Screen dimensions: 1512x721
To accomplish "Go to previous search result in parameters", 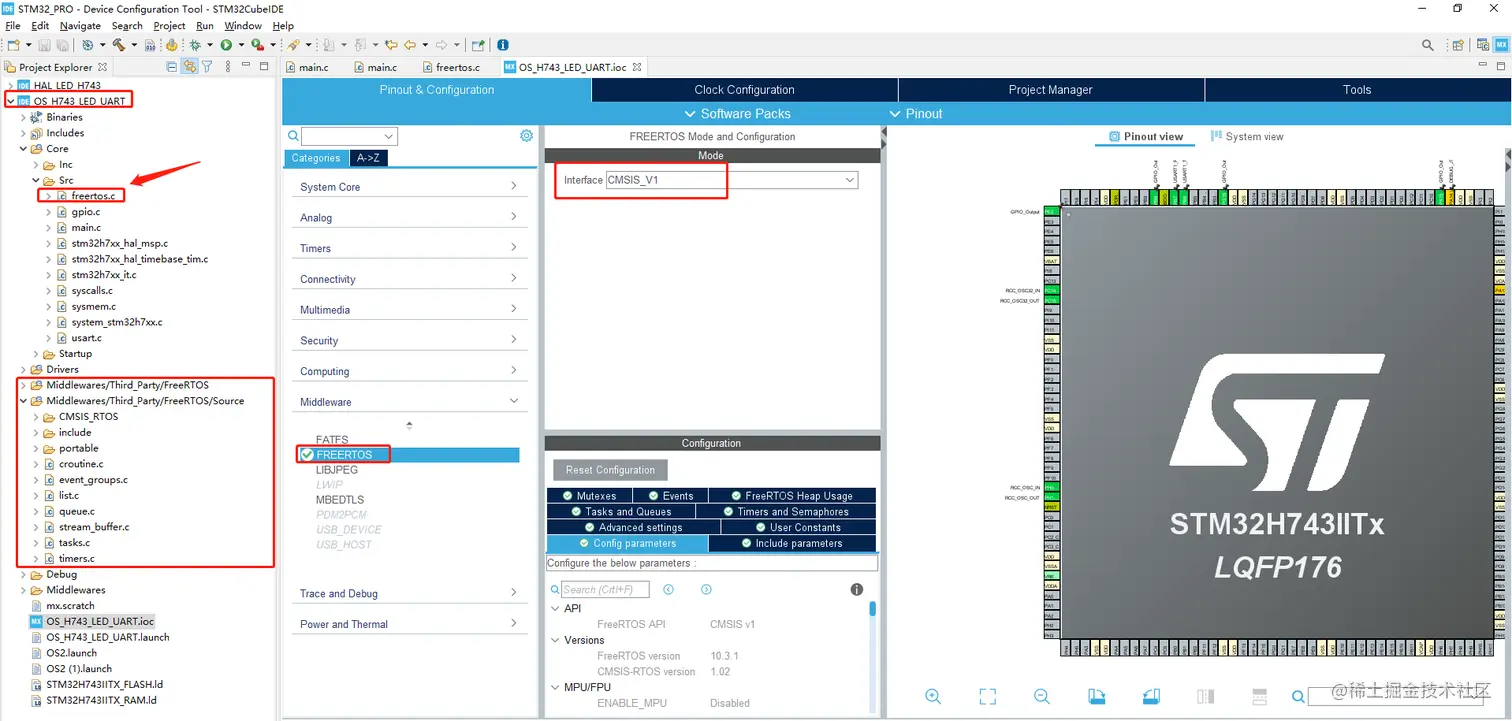I will [x=669, y=590].
